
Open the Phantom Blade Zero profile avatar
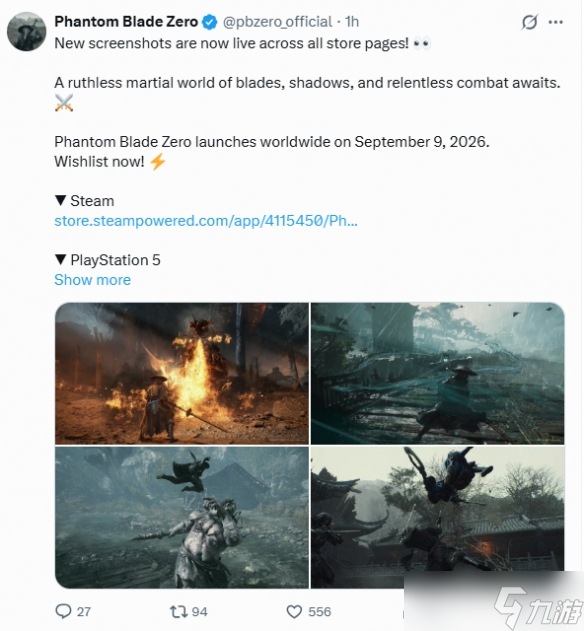27,32
